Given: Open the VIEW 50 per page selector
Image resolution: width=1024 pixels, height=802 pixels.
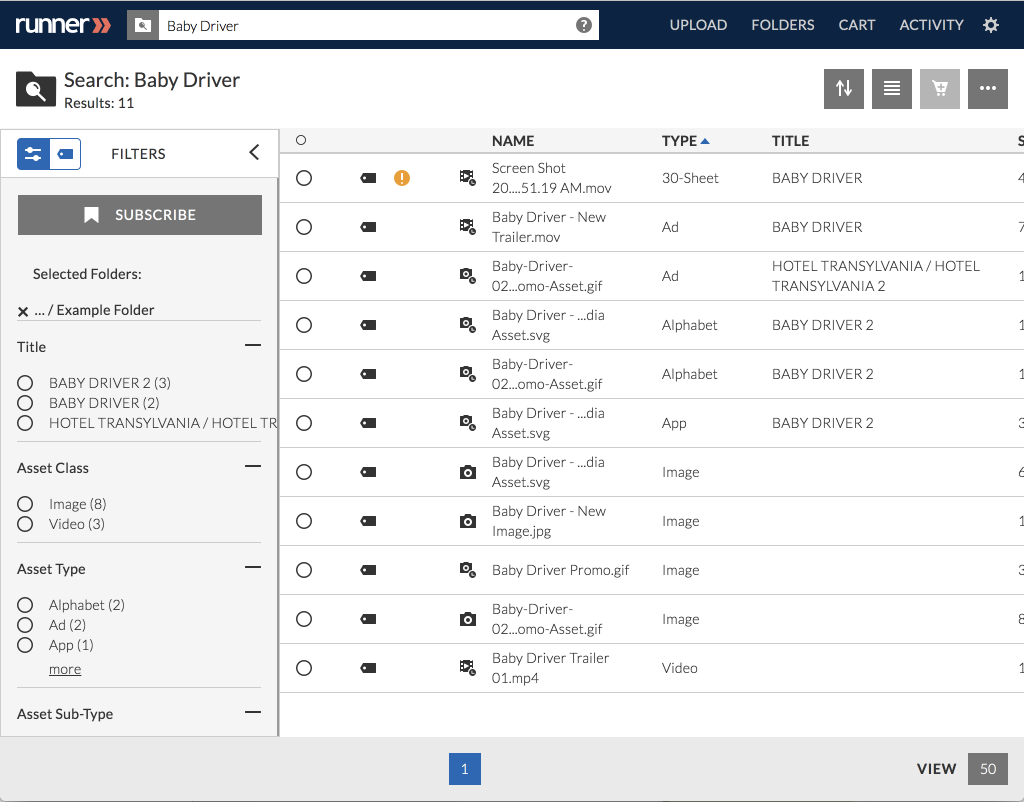Looking at the screenshot, I should [987, 769].
